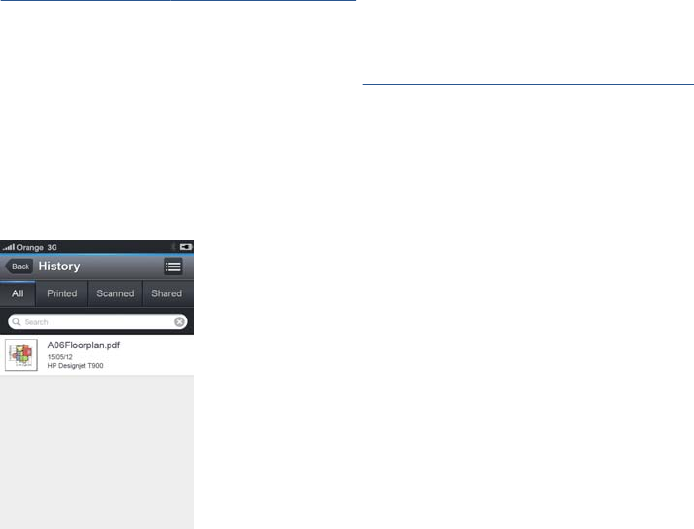Switch to the All tab
The width and height of the screenshot is (694, 529).
(x=17, y=293)
